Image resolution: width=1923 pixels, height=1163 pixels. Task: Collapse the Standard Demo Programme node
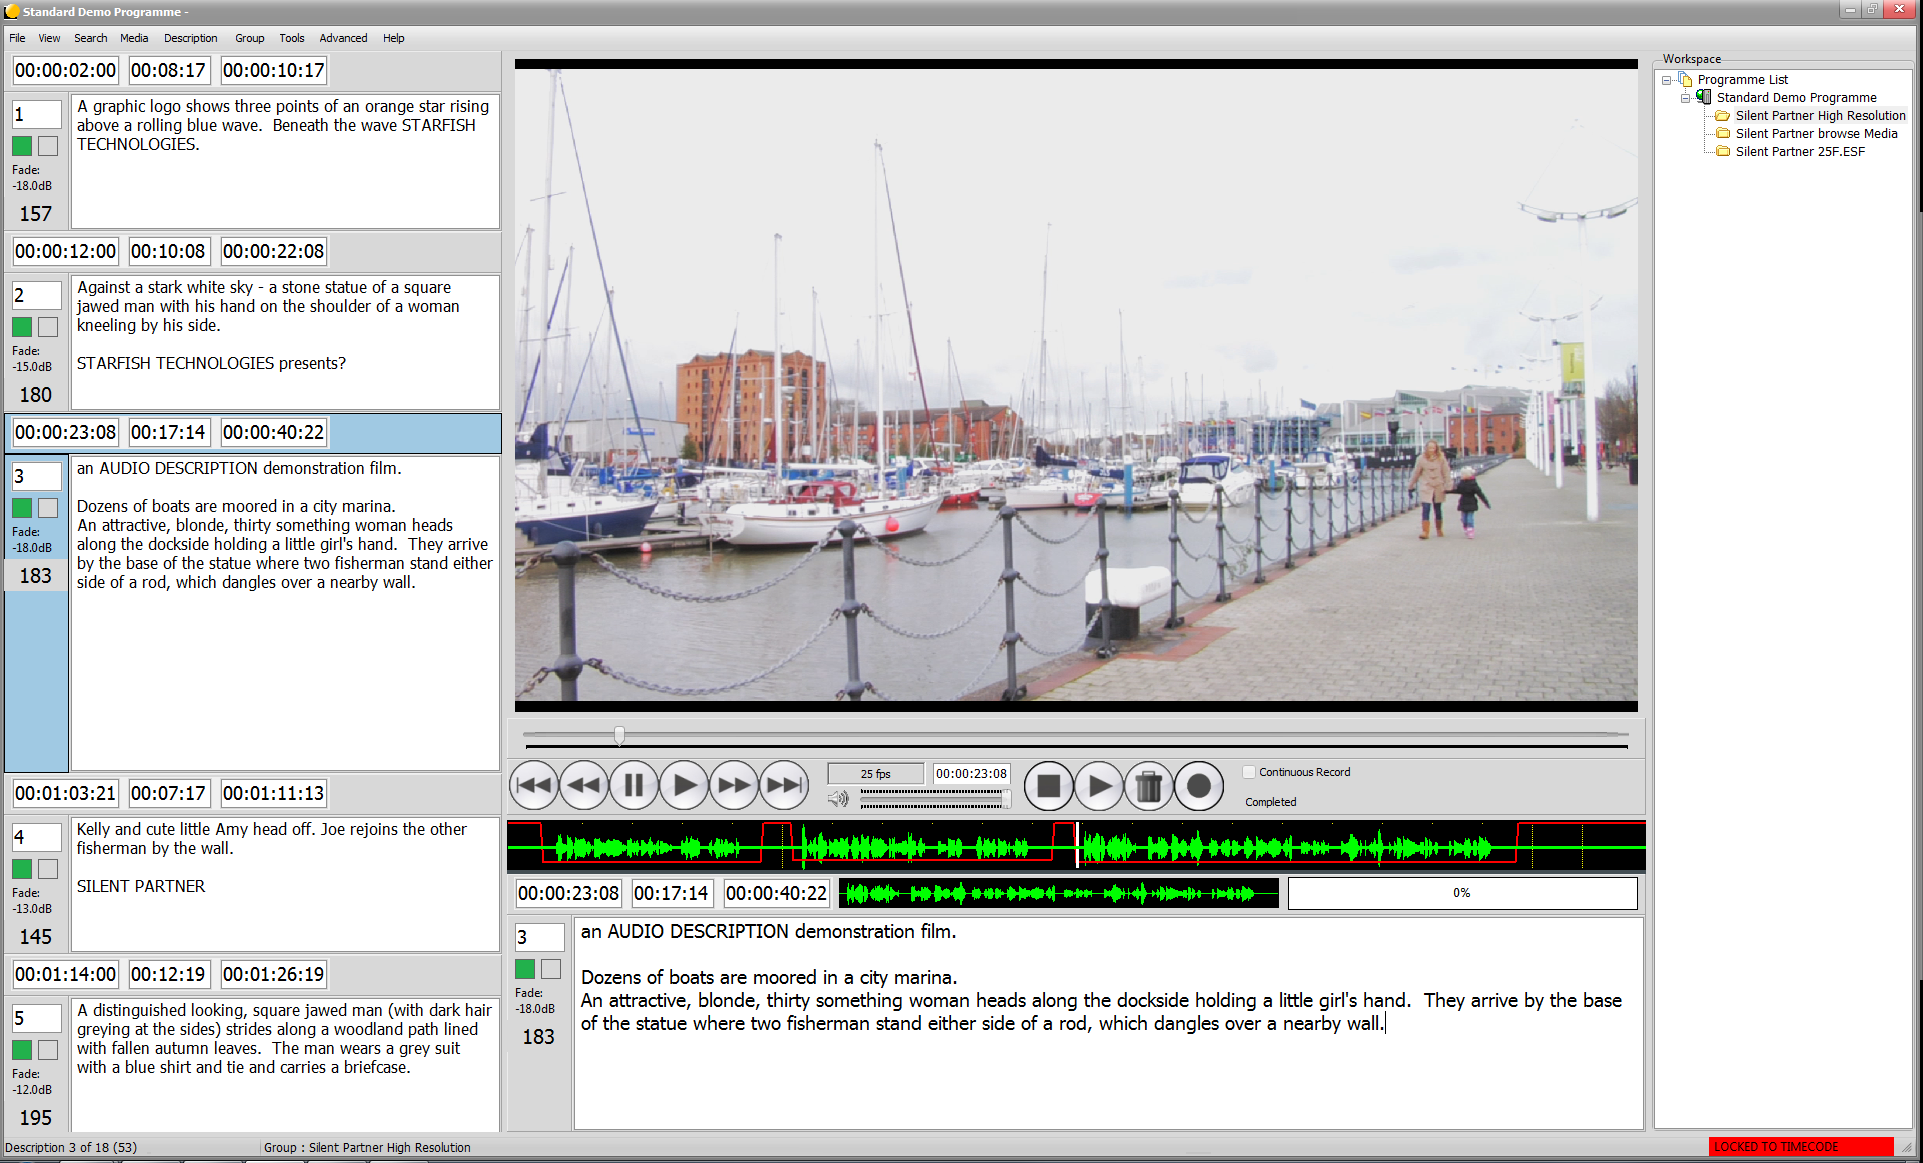coord(1686,97)
